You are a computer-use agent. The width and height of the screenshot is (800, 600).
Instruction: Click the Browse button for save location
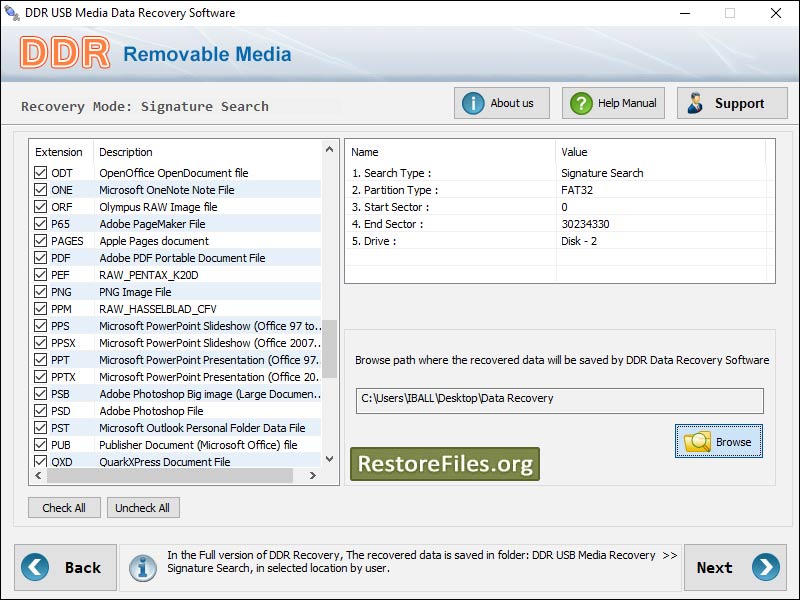(718, 441)
